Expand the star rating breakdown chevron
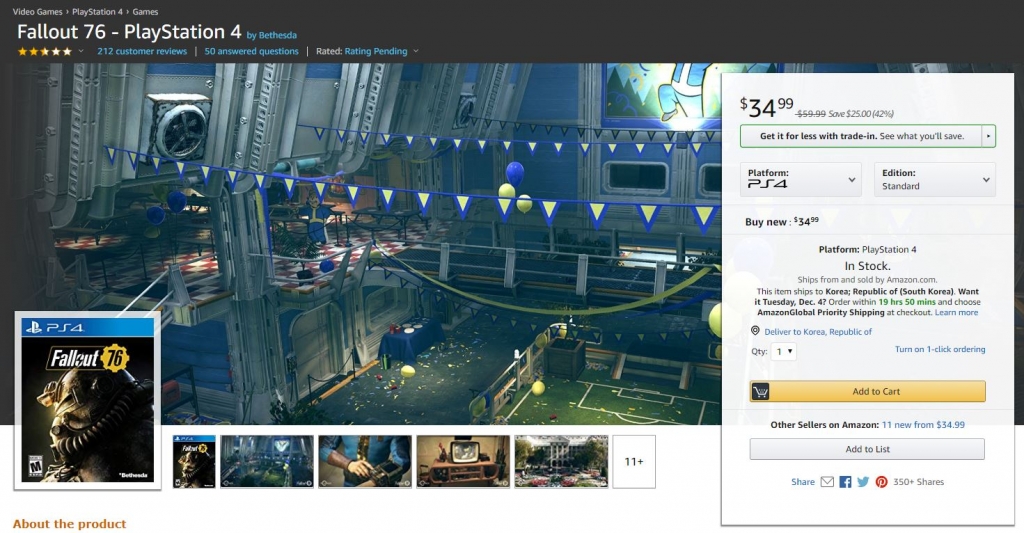The width and height of the screenshot is (1024, 533). pyautogui.click(x=81, y=51)
